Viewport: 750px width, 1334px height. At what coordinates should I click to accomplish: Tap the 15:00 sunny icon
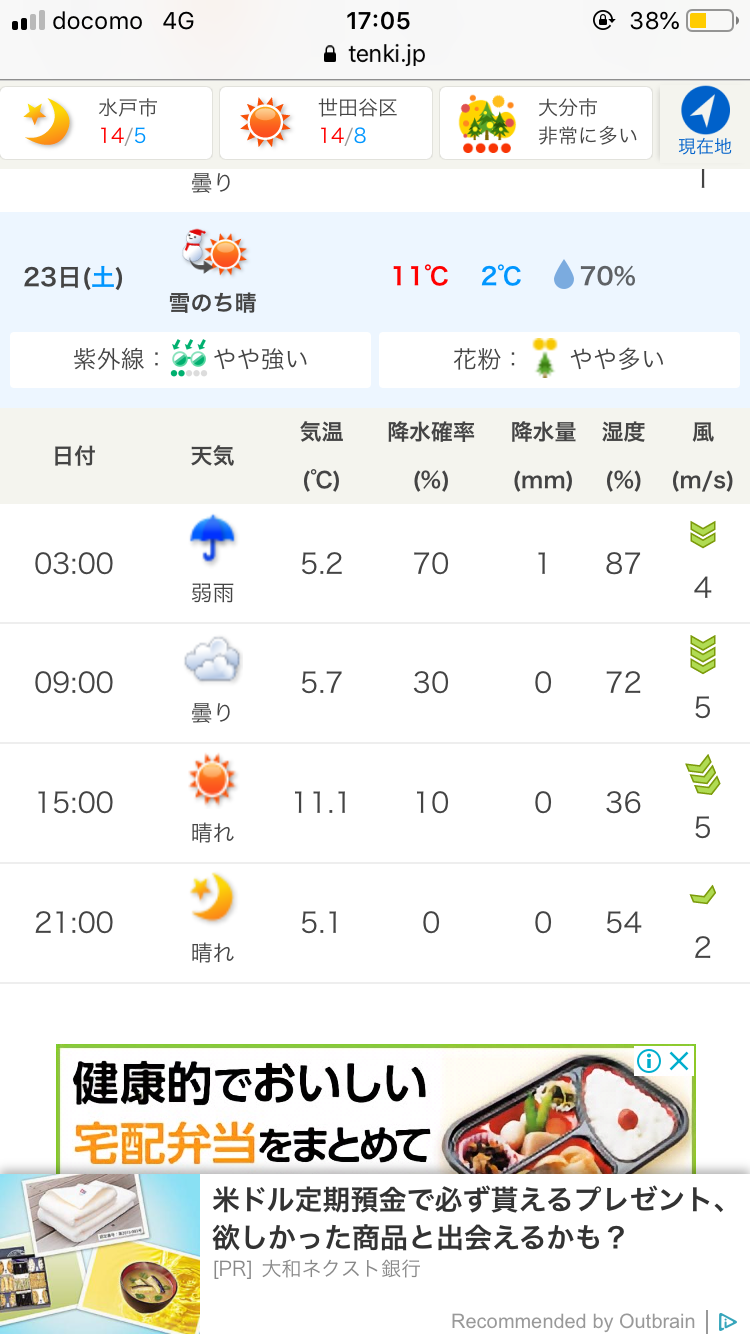[x=212, y=780]
